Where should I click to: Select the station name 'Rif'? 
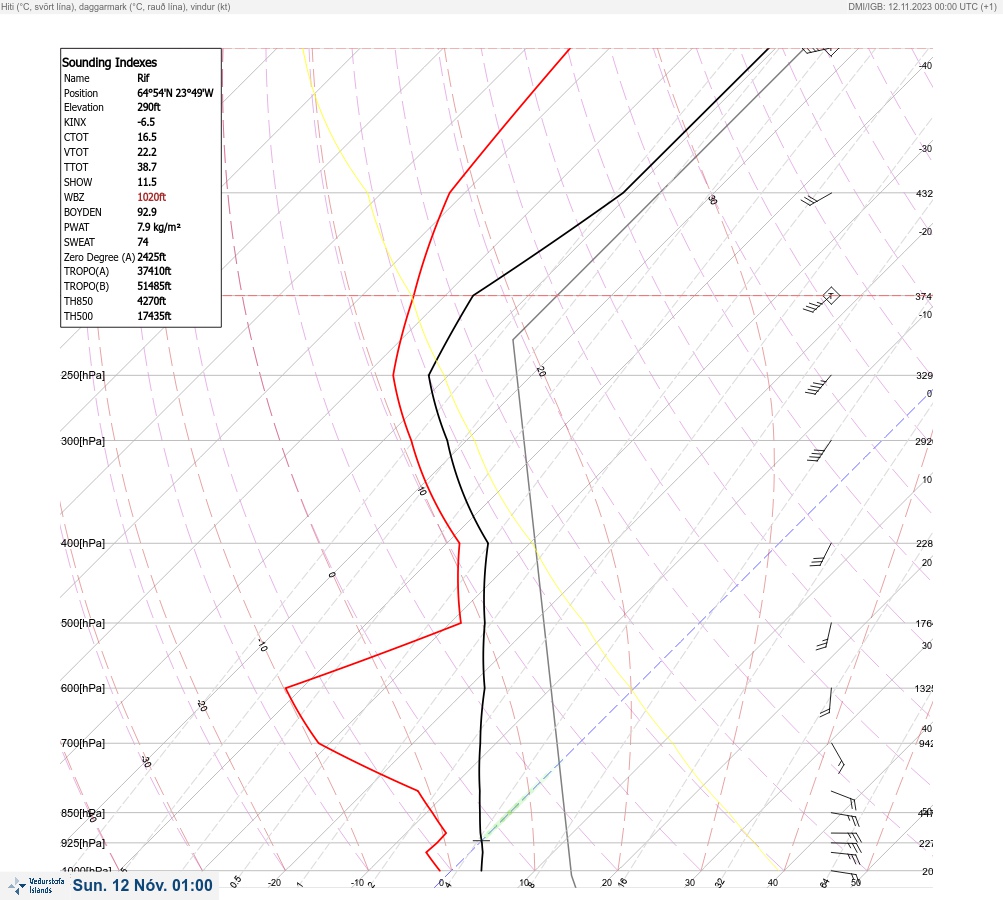click(x=143, y=78)
